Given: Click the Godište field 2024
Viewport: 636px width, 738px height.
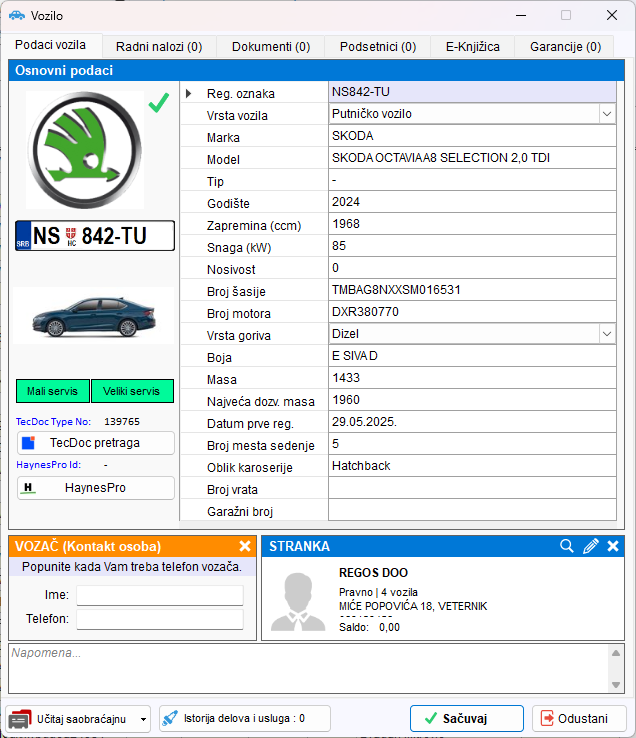Looking at the screenshot, I should (472, 202).
